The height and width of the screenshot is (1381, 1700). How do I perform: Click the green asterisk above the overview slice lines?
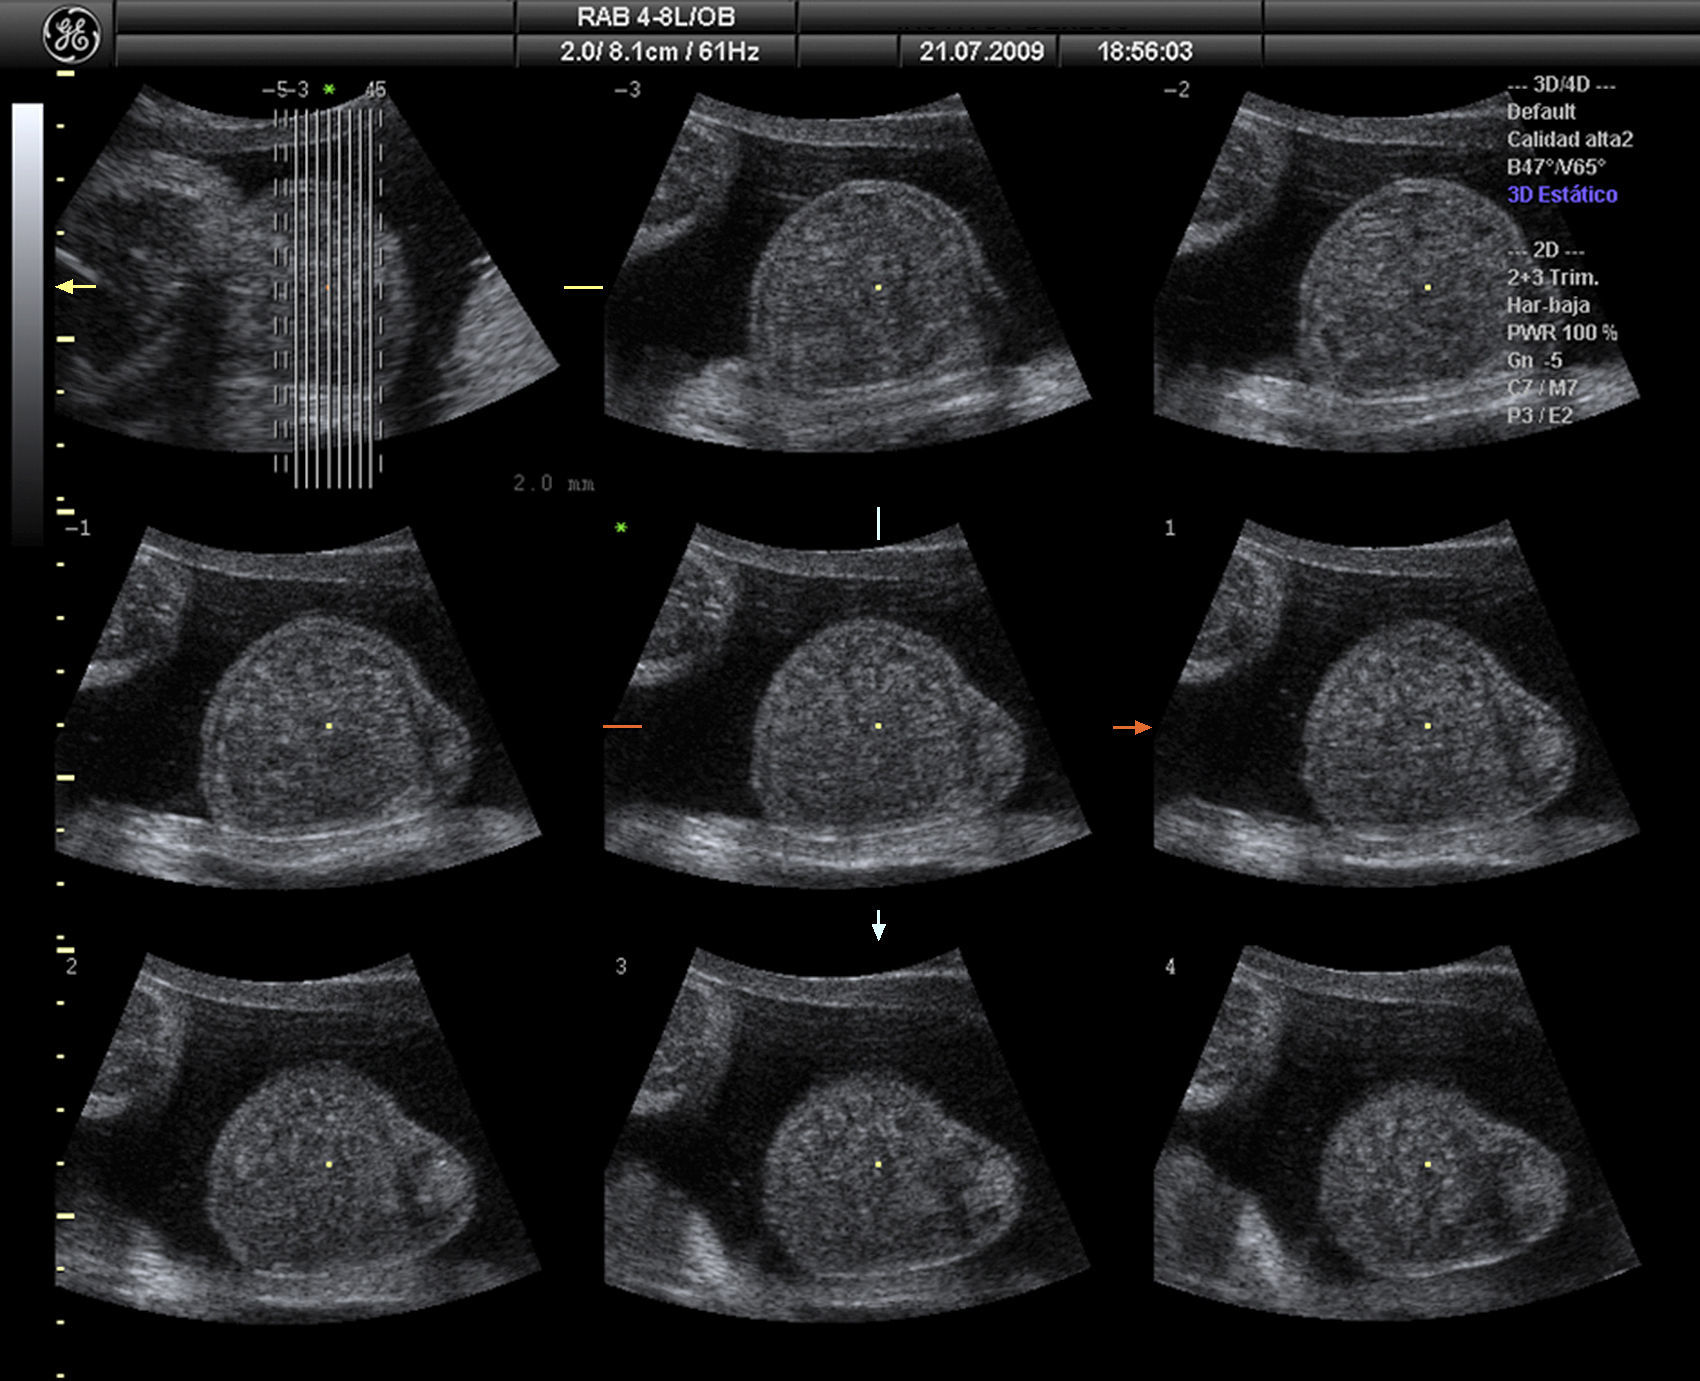click(x=329, y=90)
